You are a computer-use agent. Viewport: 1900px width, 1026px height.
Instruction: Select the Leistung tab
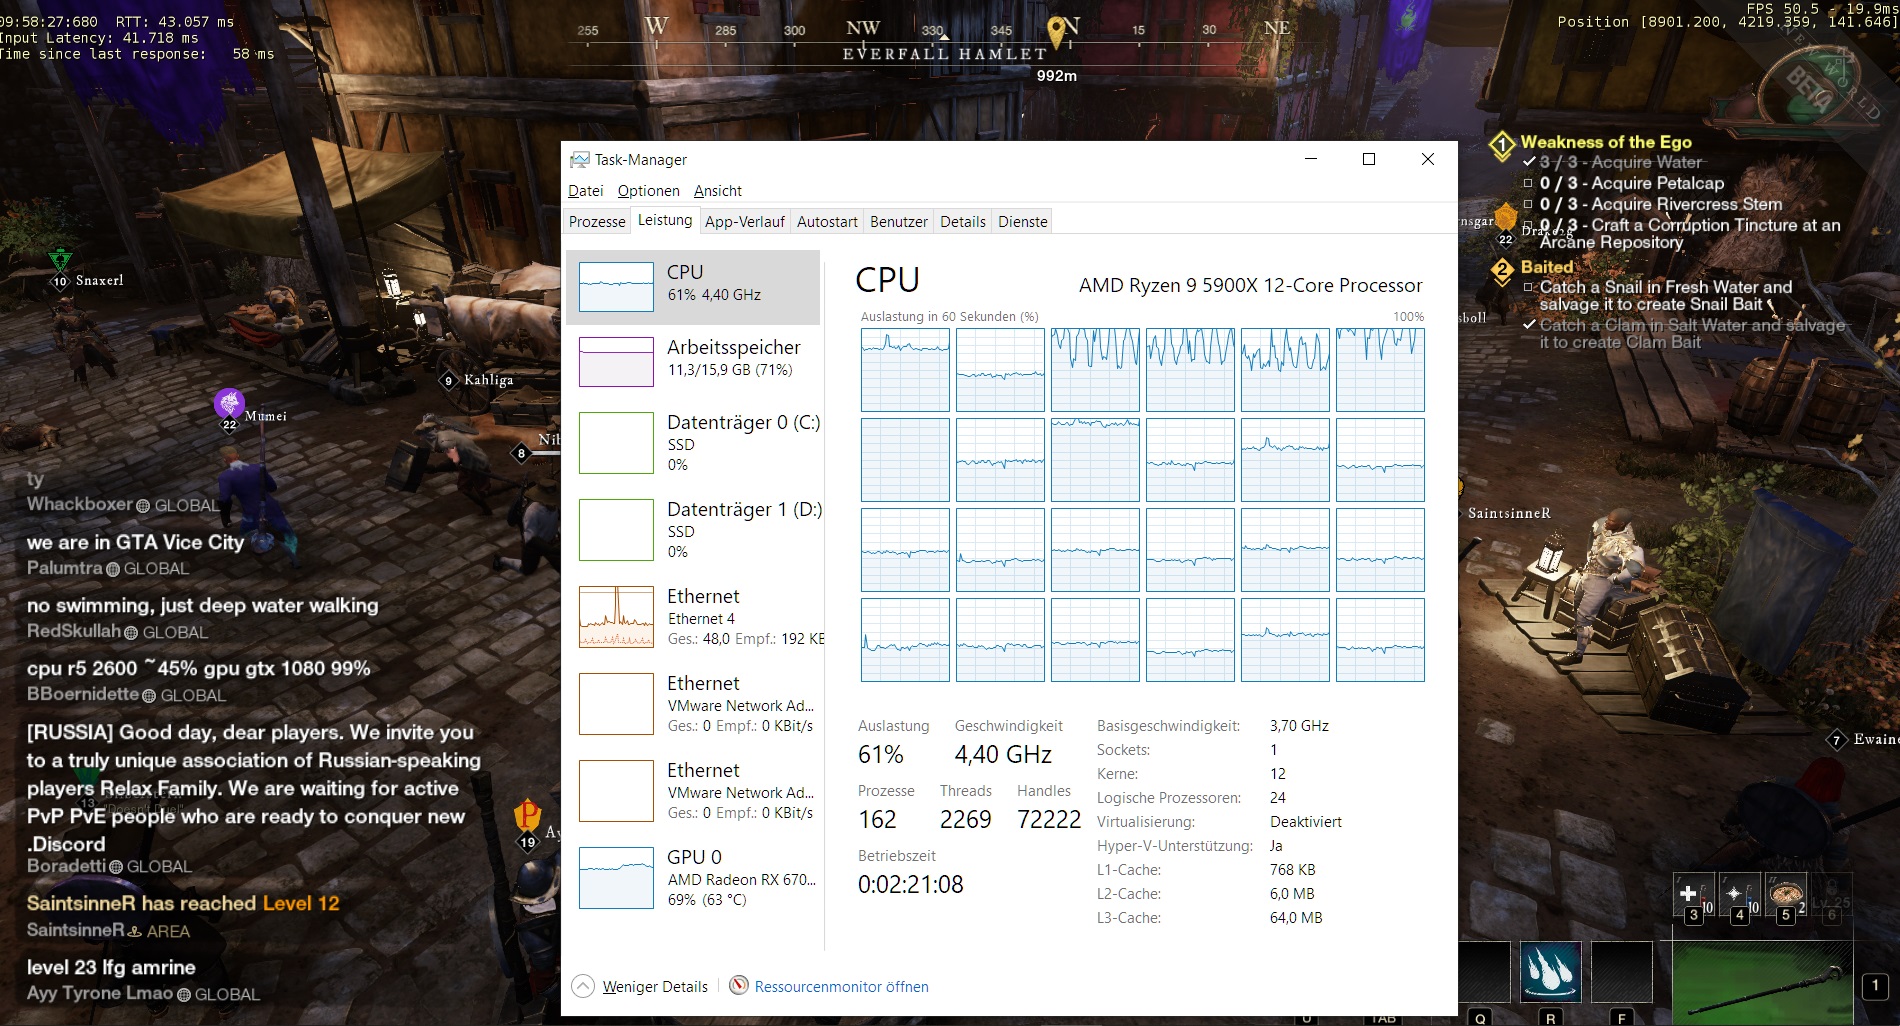665,220
